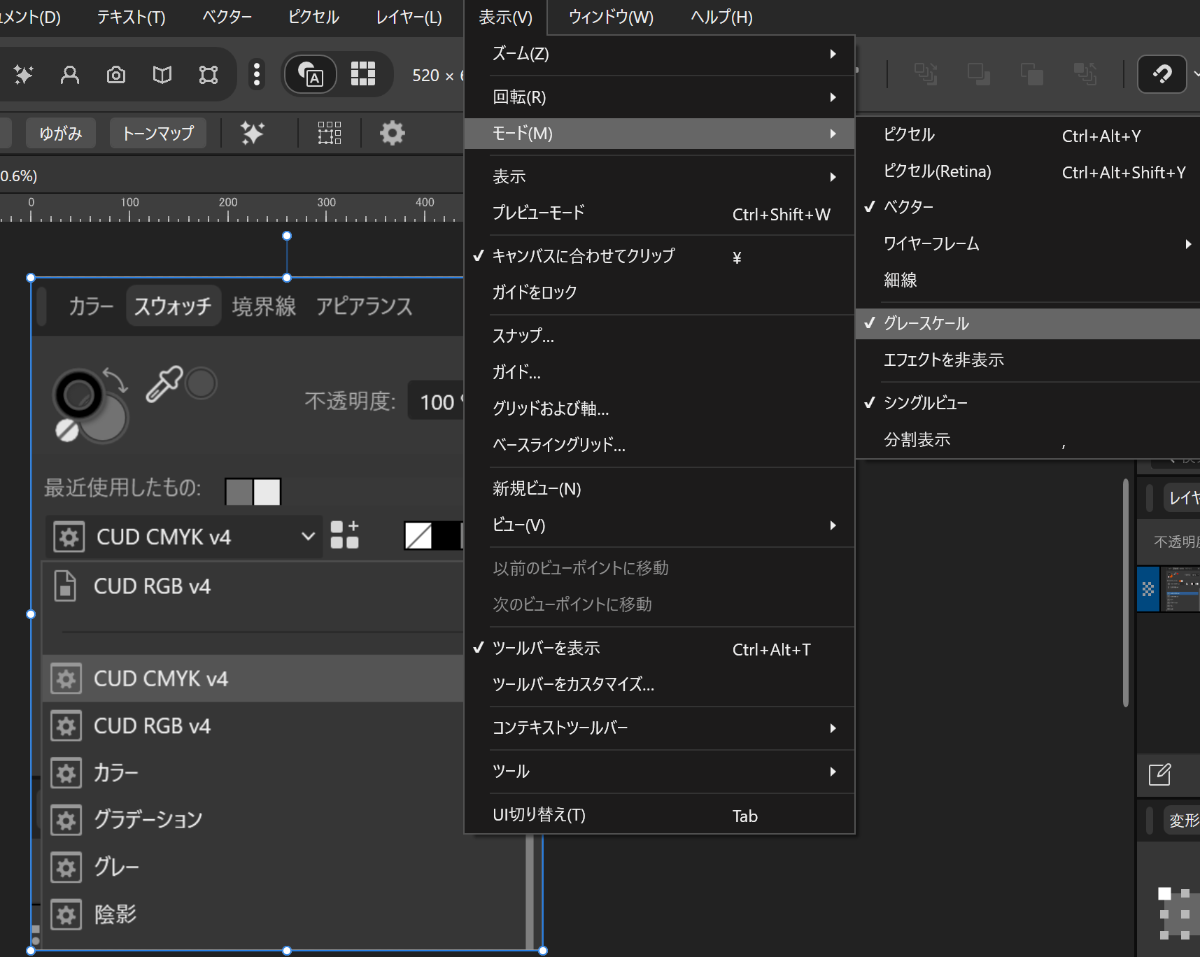
Task: Select the layer thumbnail in Layers panel
Action: pyautogui.click(x=1180, y=589)
